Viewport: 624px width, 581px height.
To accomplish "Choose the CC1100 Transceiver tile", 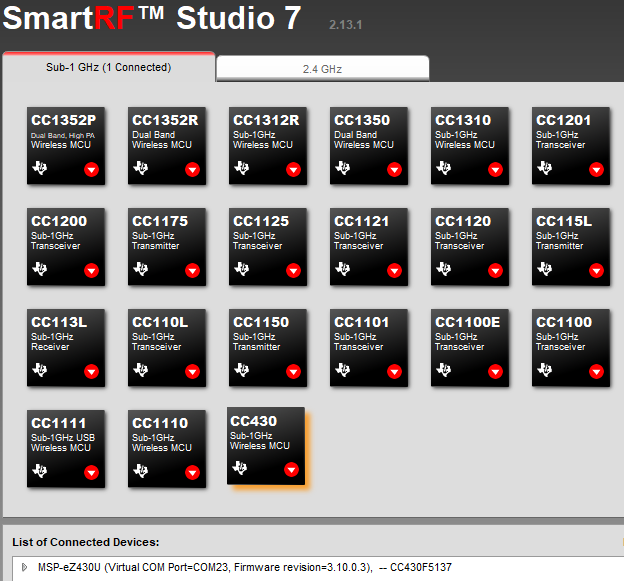I will point(571,348).
